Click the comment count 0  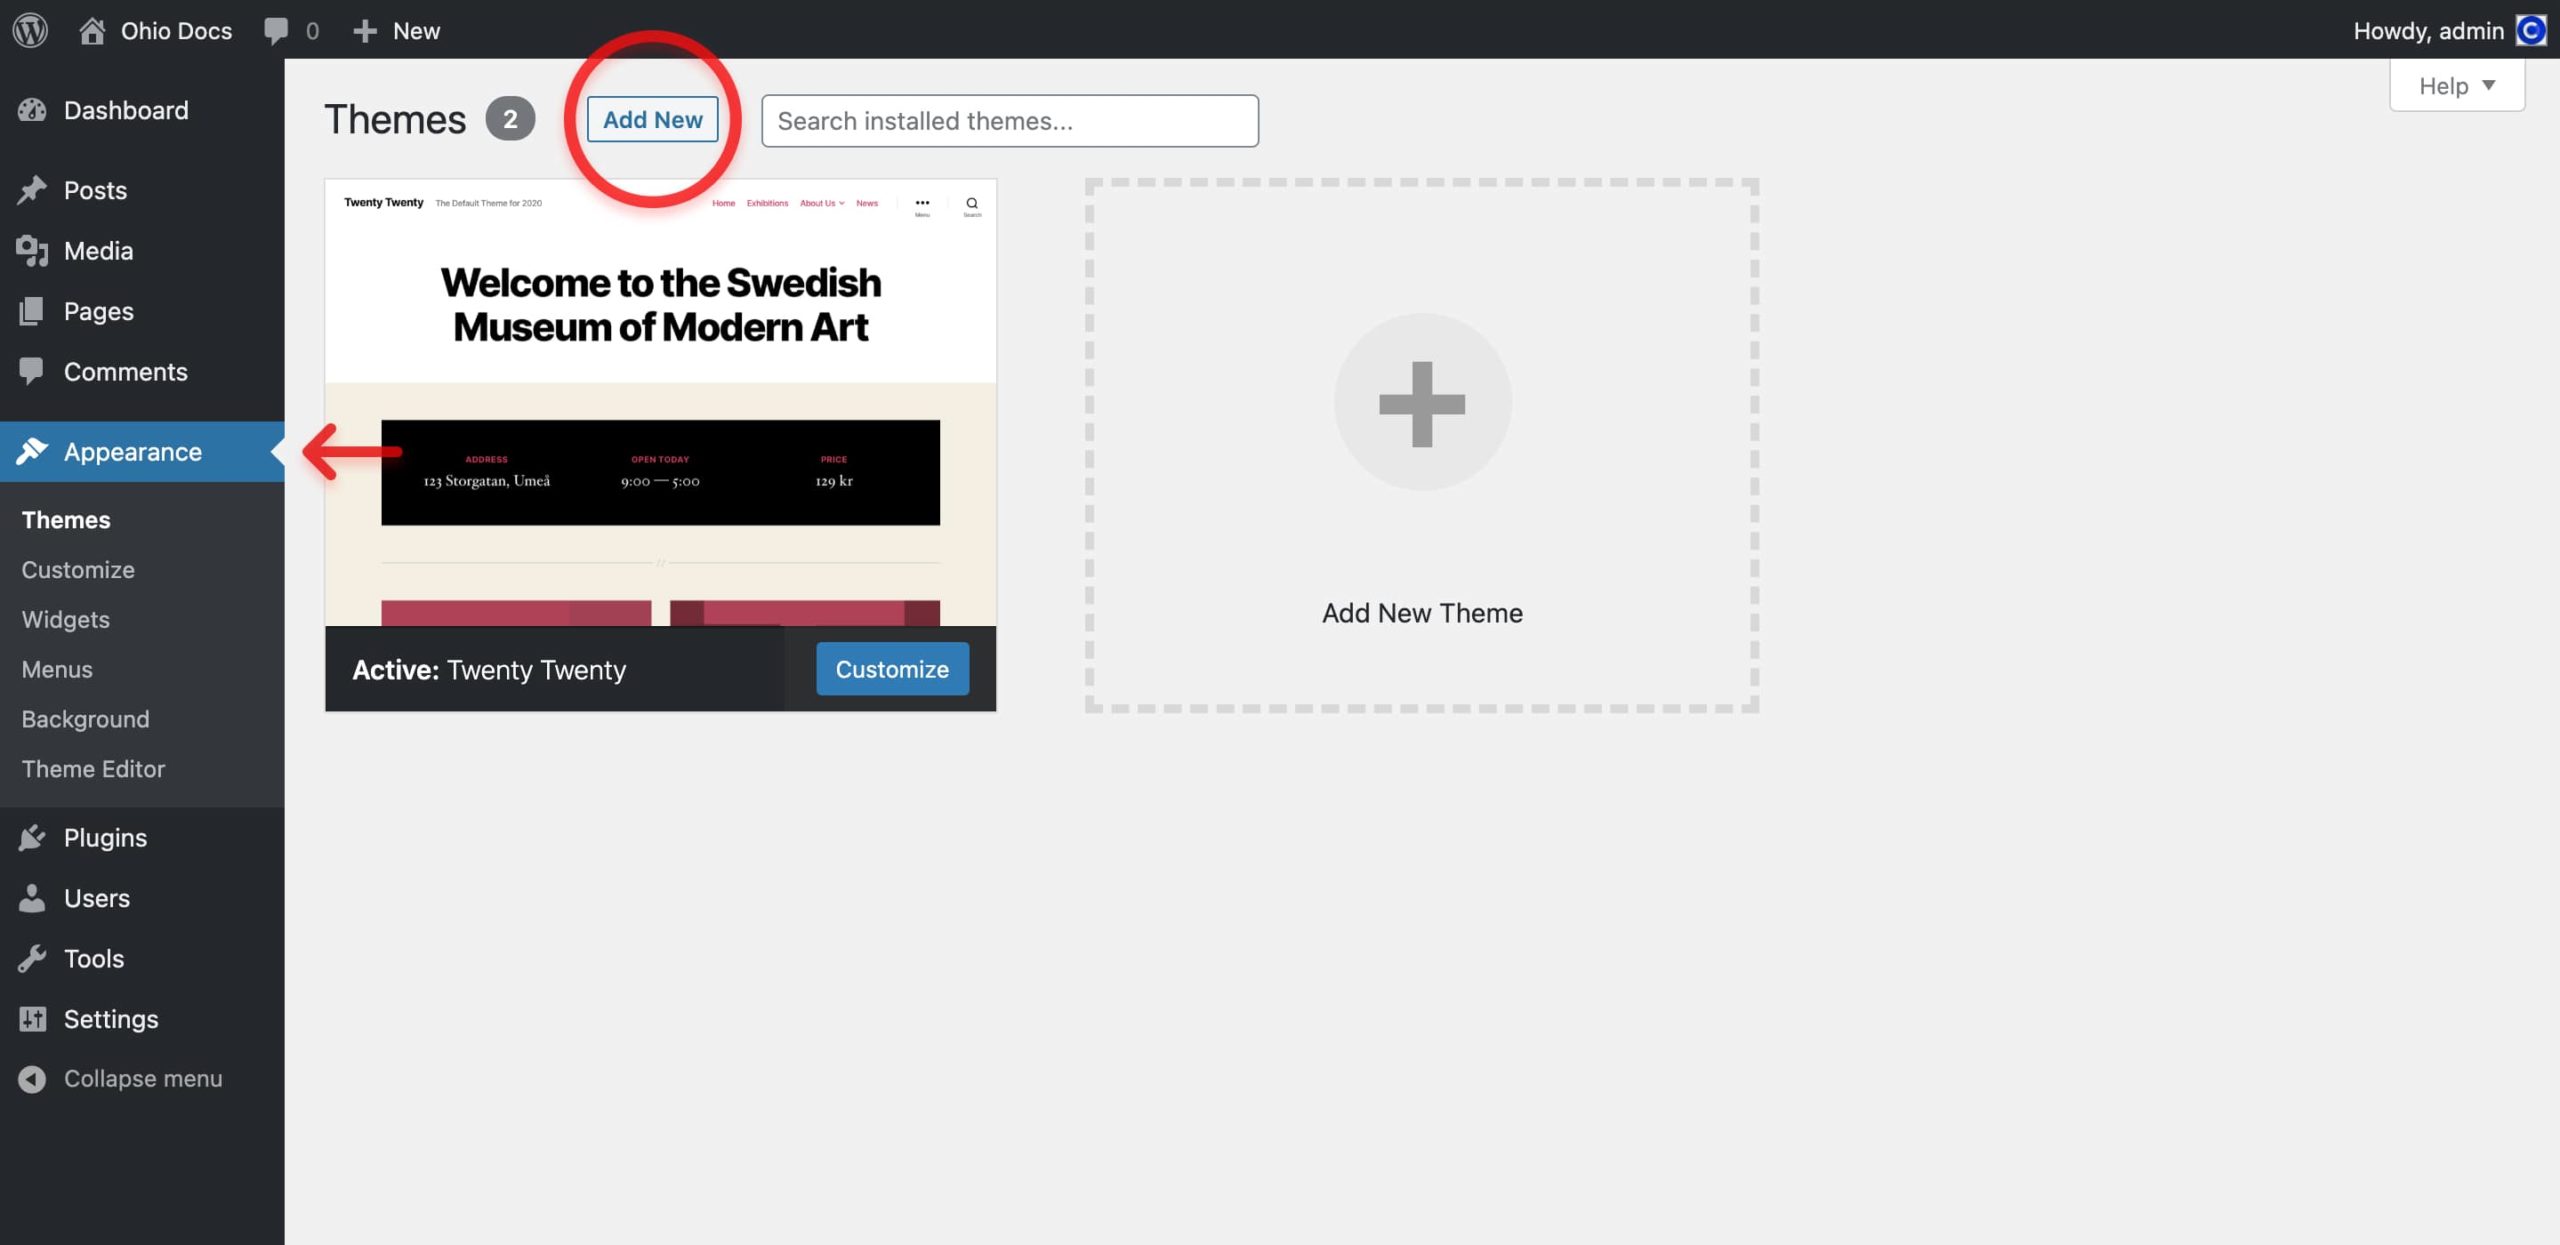[312, 31]
